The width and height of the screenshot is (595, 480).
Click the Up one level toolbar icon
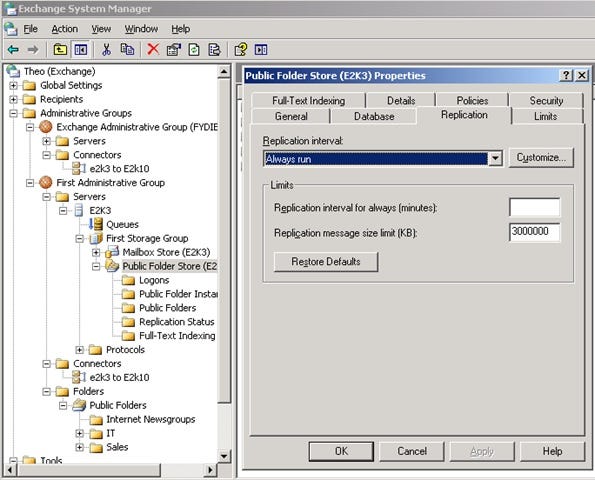click(x=60, y=49)
